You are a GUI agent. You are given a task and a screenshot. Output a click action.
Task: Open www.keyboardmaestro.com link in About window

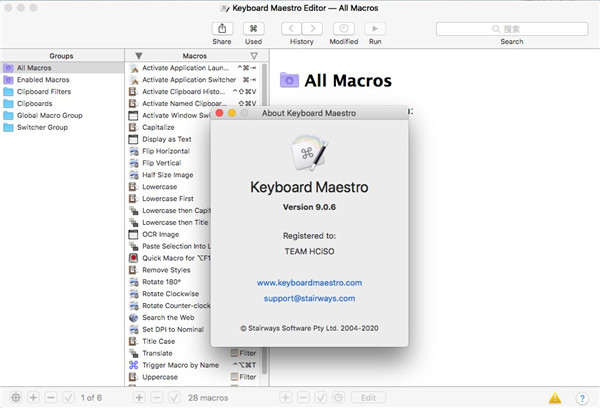(309, 283)
